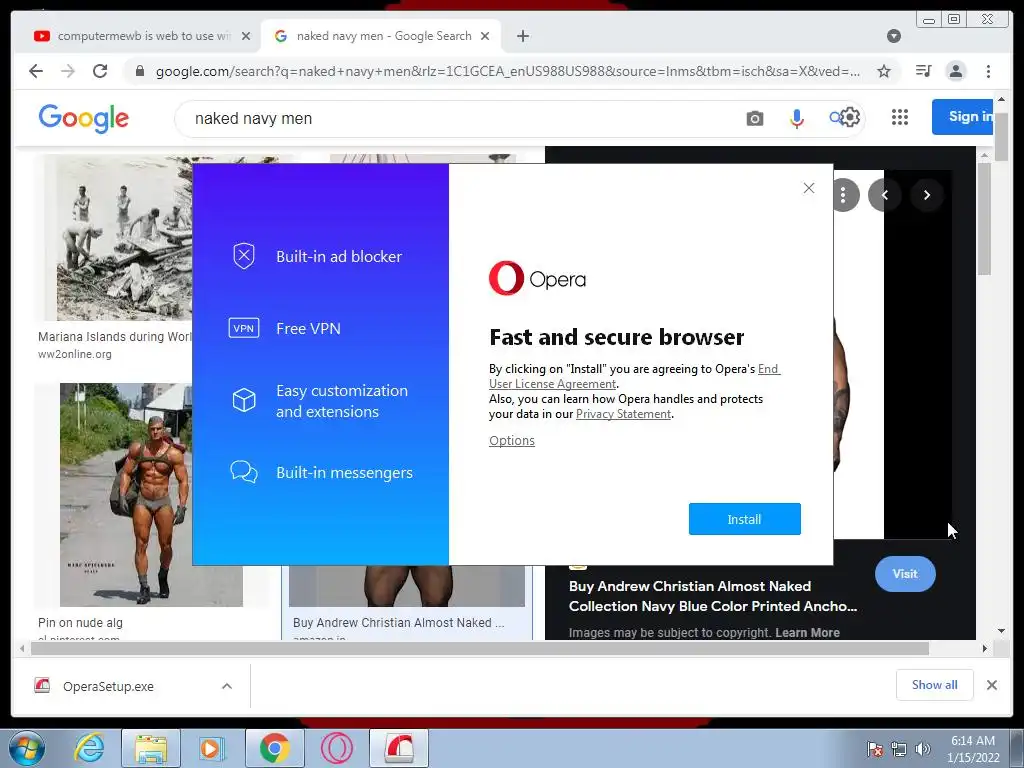The width and height of the screenshot is (1024, 768).
Task: Click Show all downloads button
Action: coord(935,684)
